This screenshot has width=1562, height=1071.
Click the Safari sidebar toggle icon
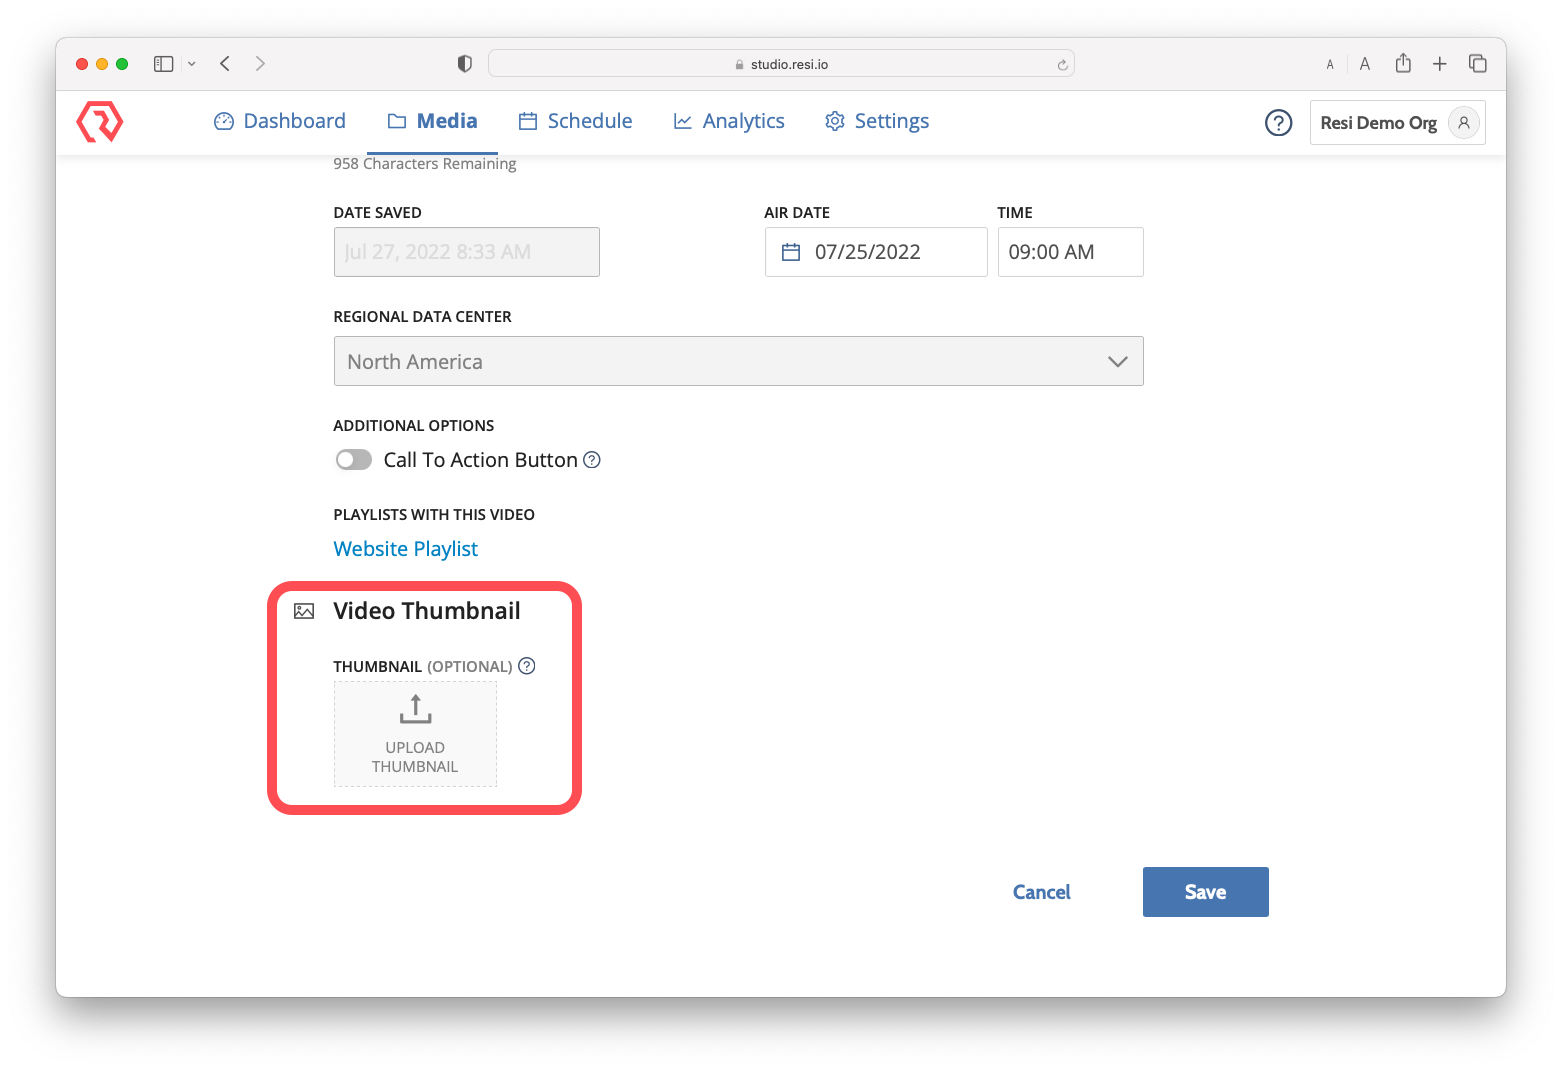[164, 64]
